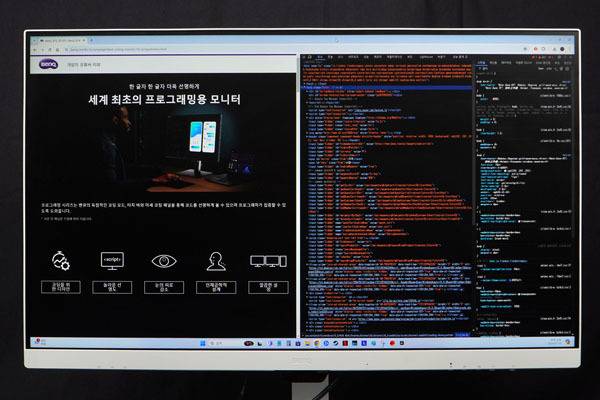Select the eye care feature icon
The height and width of the screenshot is (400, 600).
pos(164,261)
